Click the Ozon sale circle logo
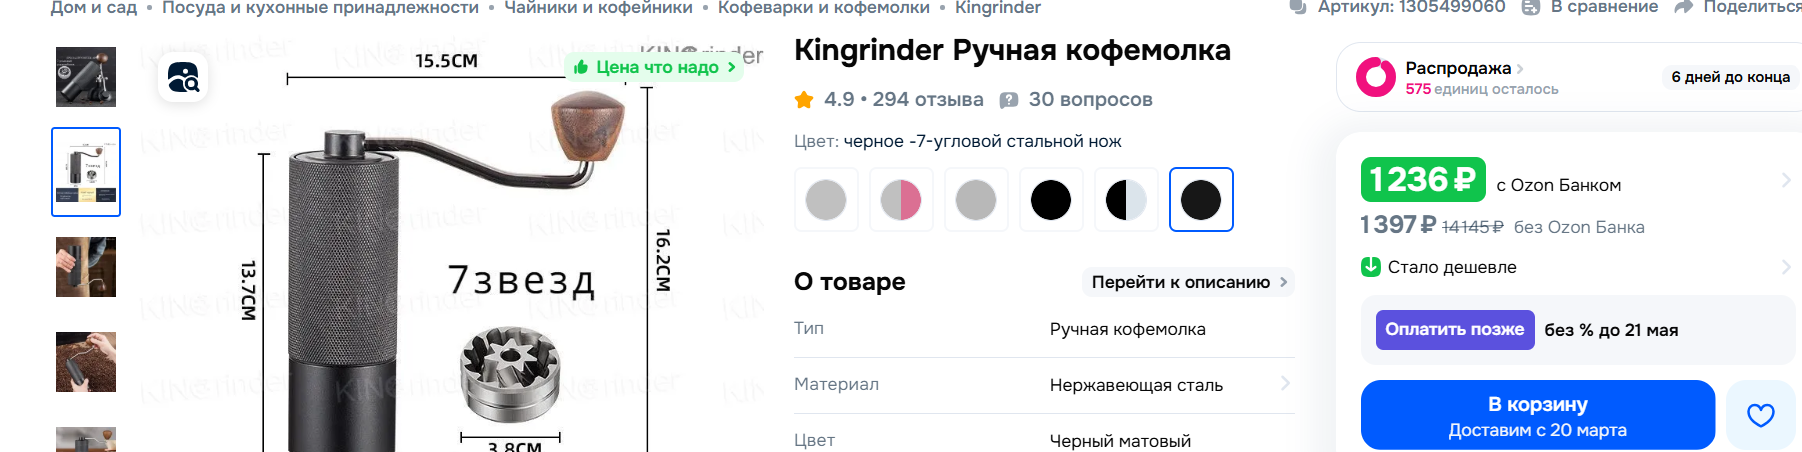 (1376, 77)
